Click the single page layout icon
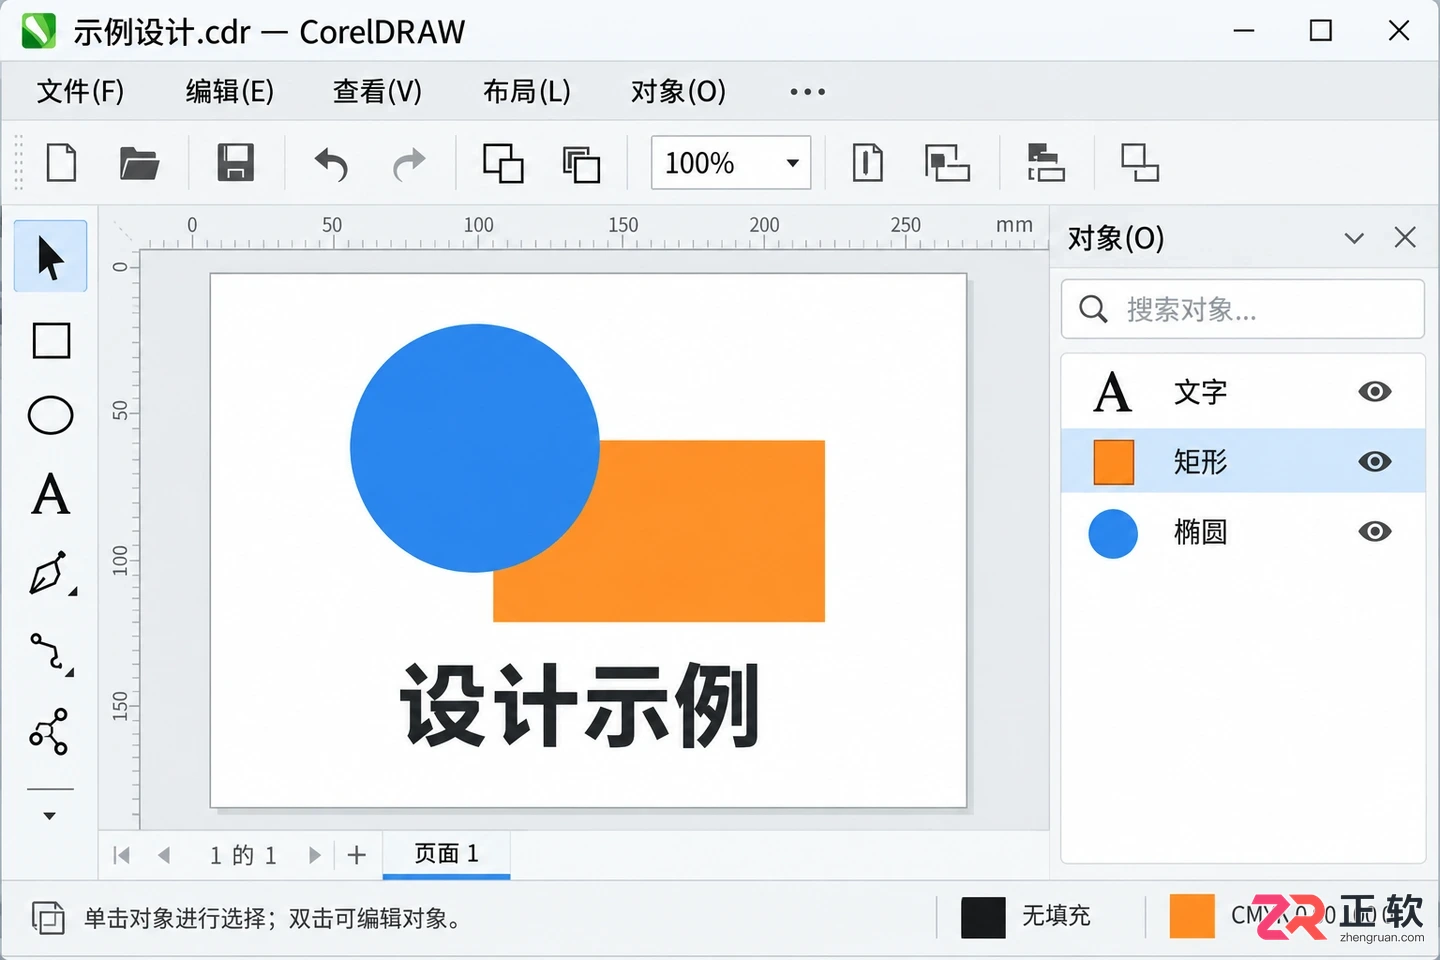Viewport: 1440px width, 960px height. [867, 162]
